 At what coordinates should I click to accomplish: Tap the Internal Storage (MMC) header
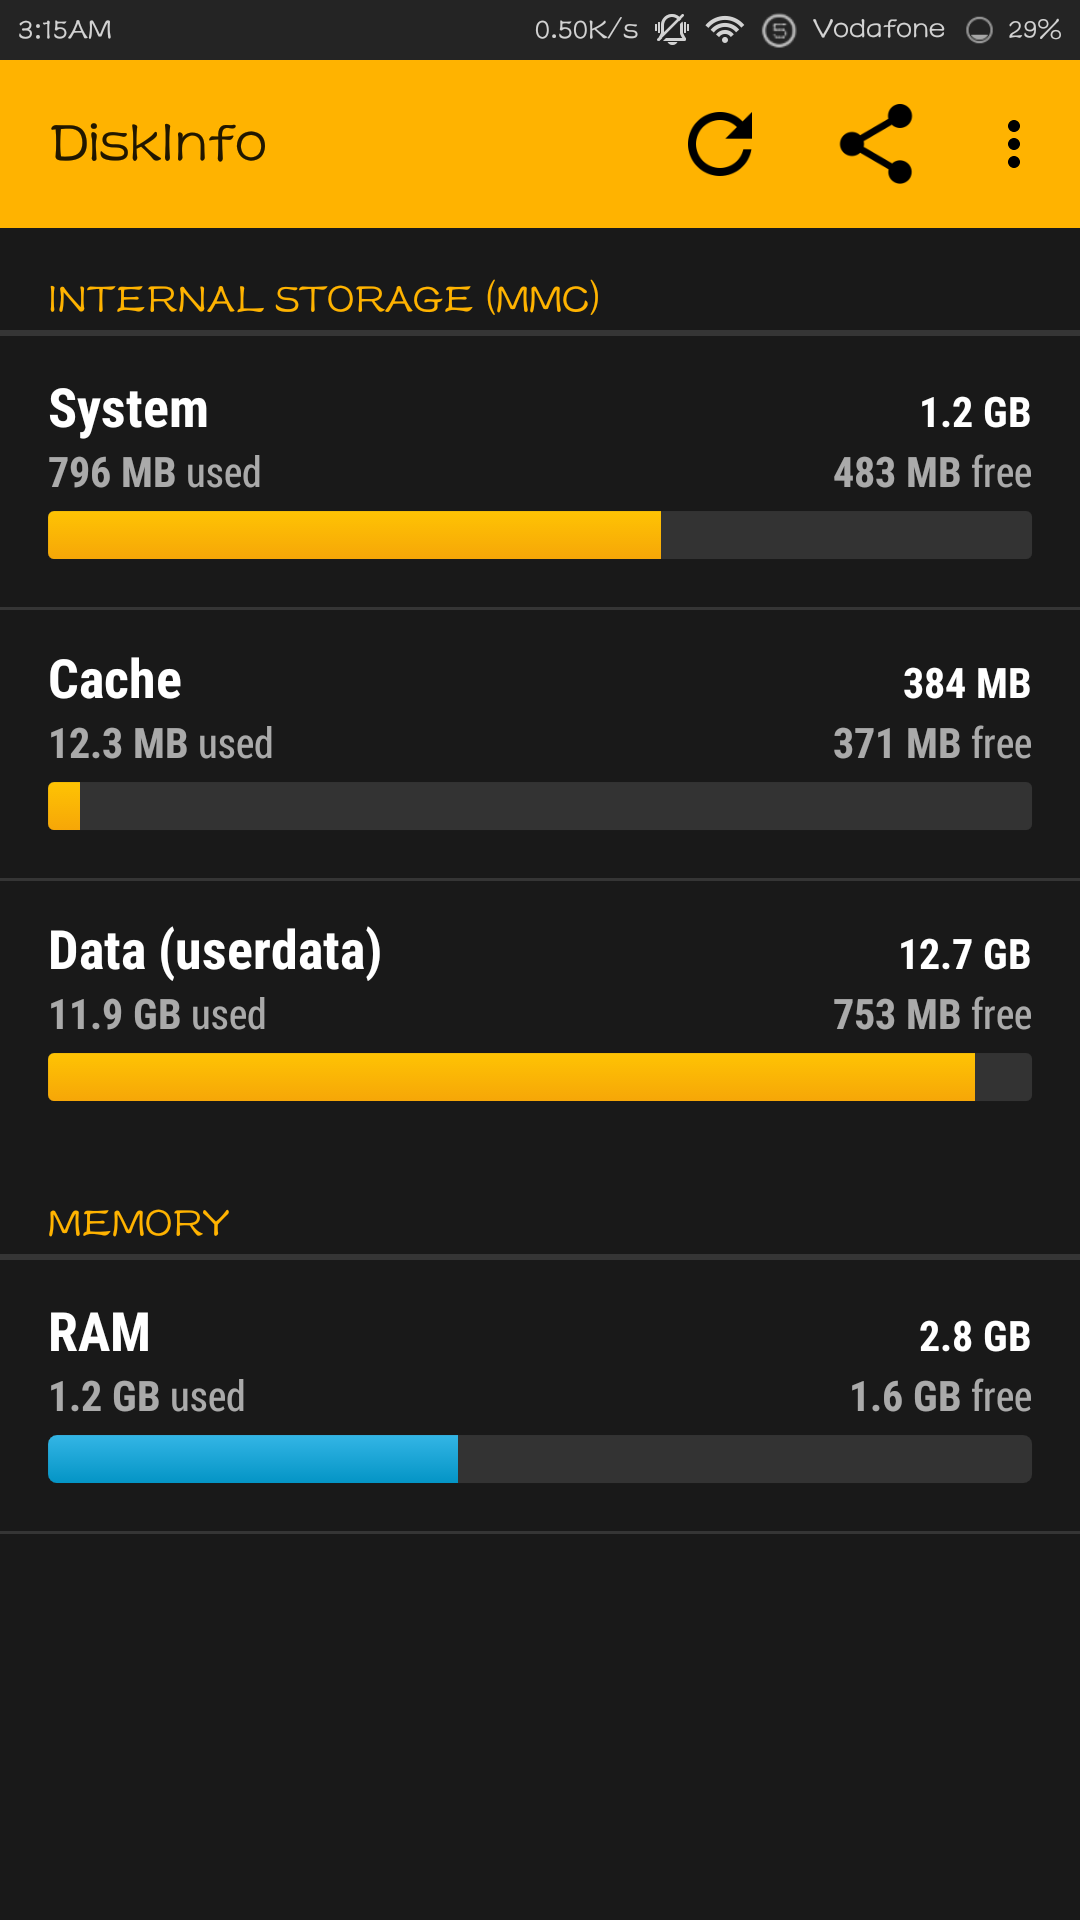click(323, 299)
